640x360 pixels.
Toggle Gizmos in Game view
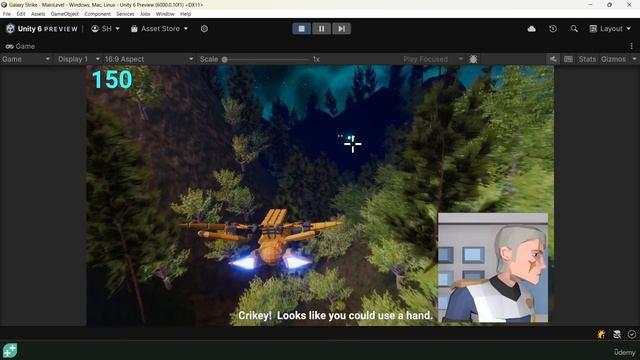613,59
